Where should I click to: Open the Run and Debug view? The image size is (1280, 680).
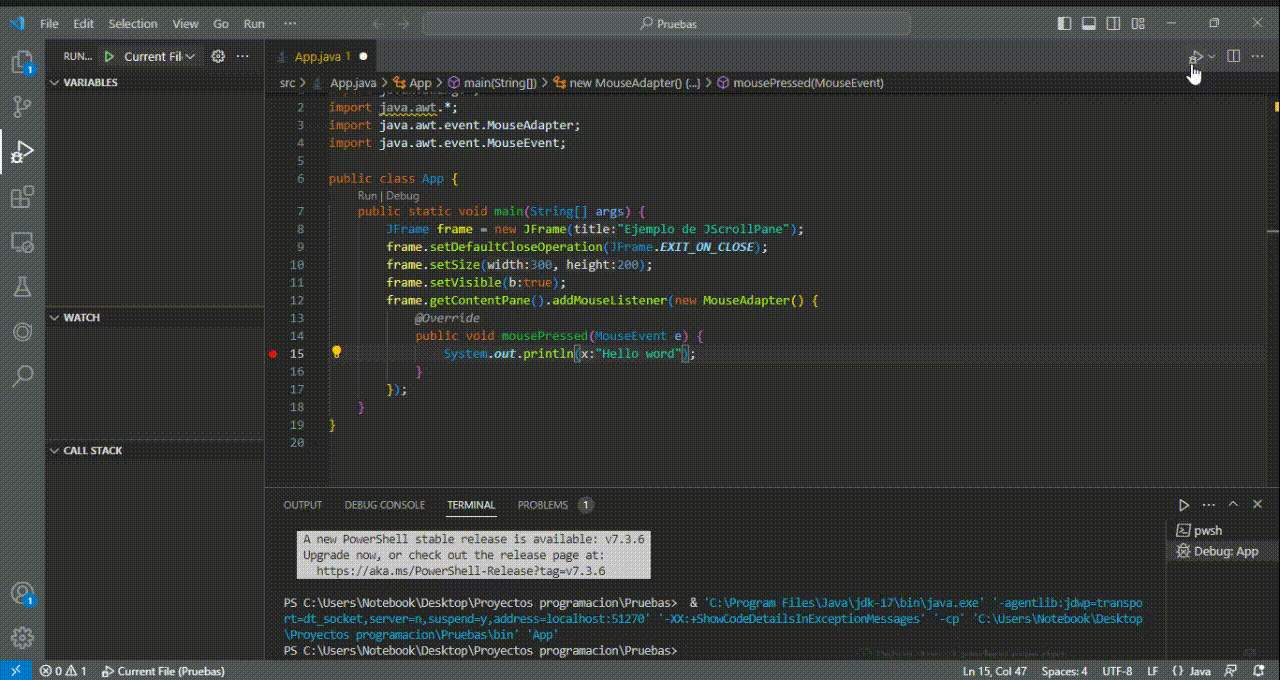coord(22,152)
